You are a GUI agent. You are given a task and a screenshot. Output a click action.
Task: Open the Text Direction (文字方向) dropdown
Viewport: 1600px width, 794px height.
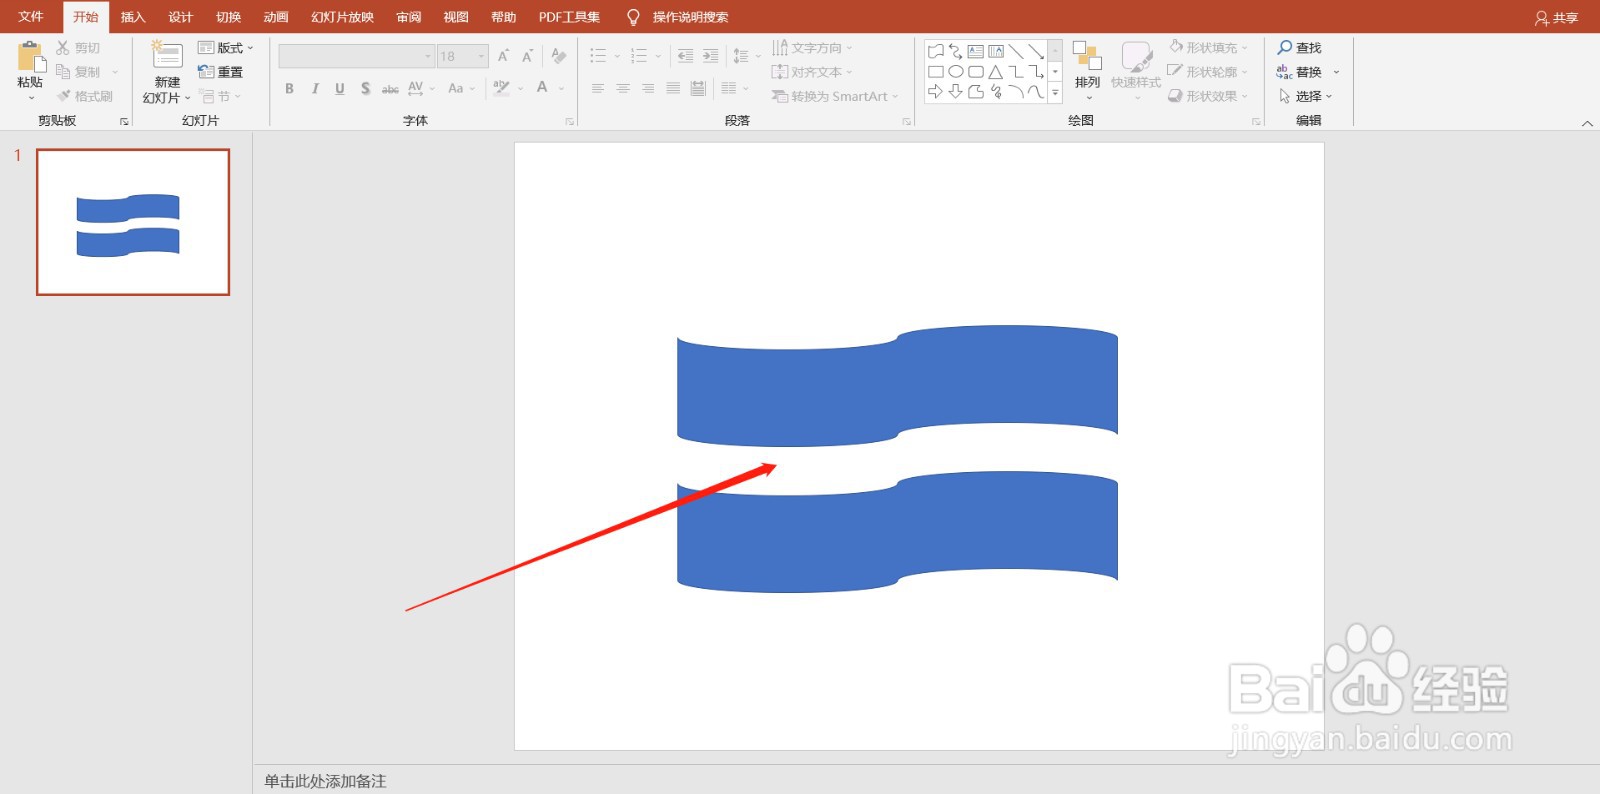(812, 48)
